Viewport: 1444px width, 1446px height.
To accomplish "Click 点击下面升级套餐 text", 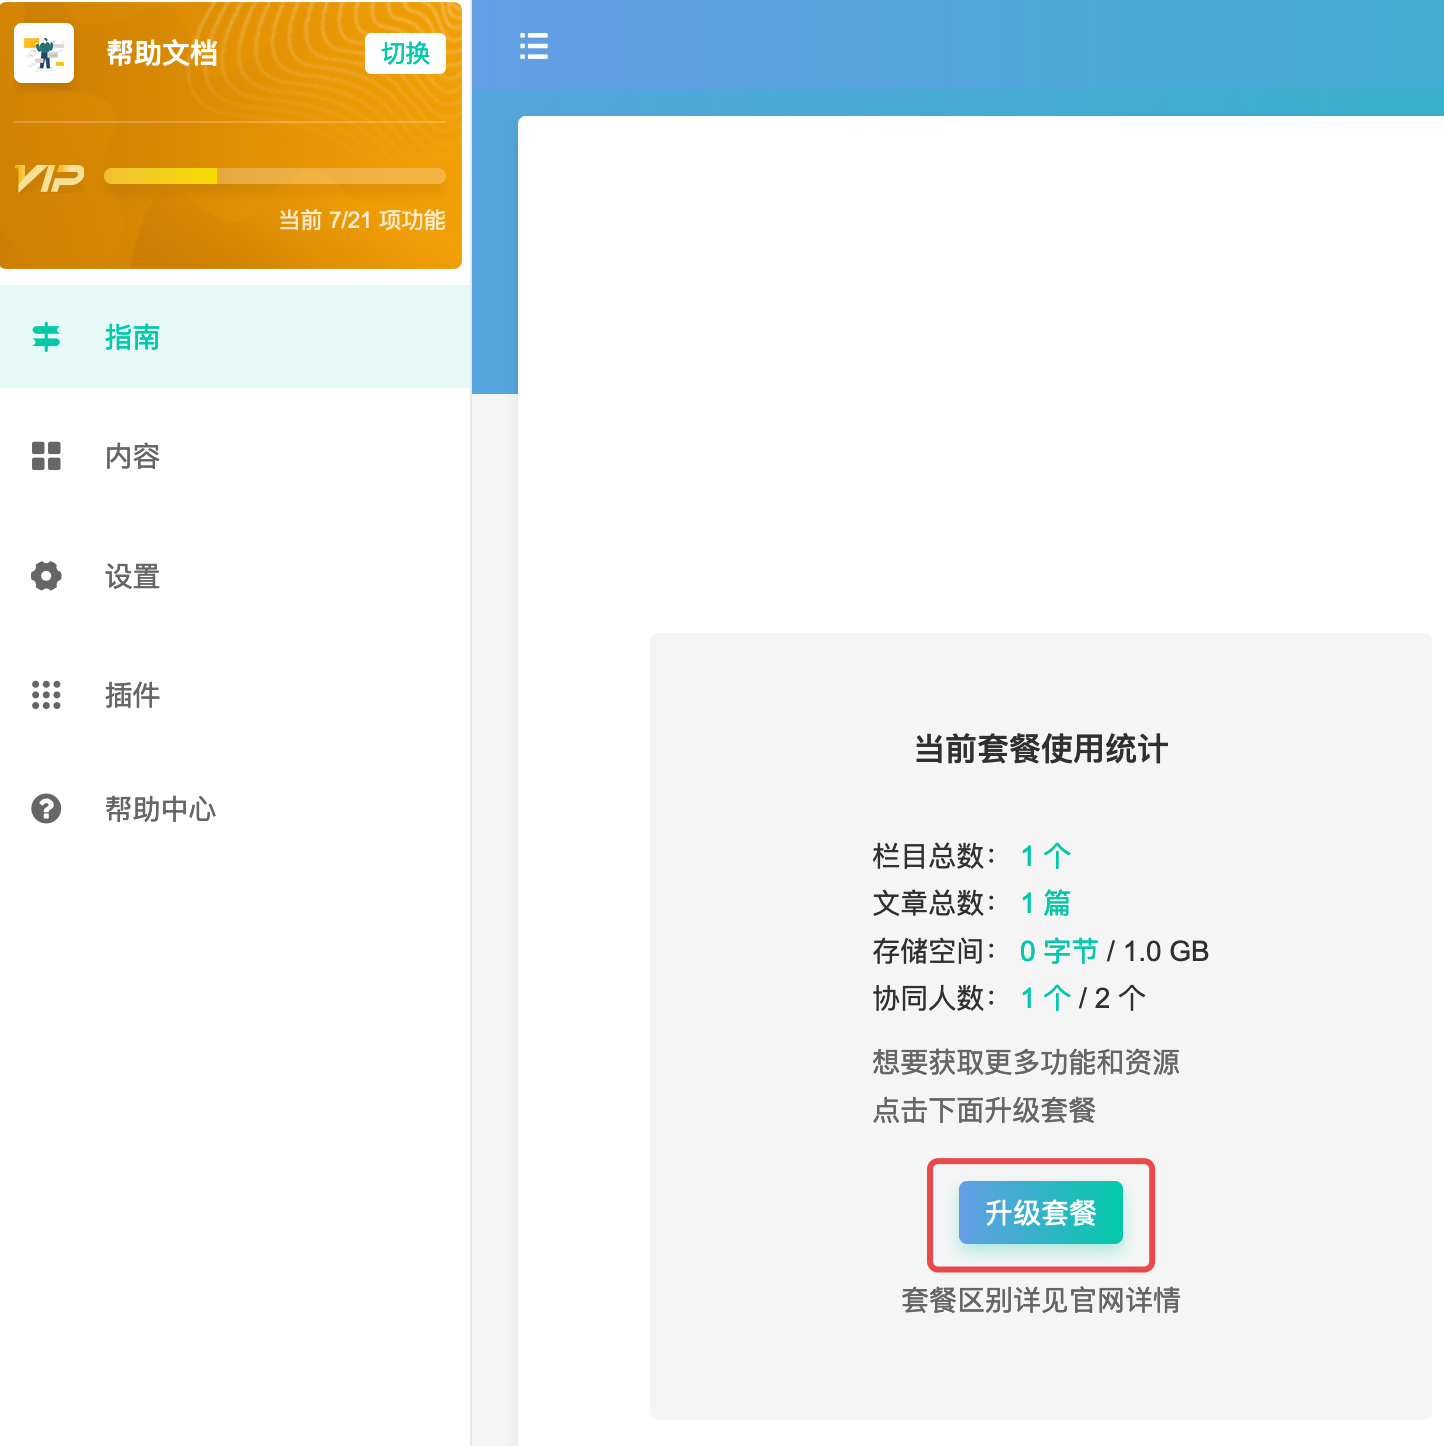I will (x=984, y=1110).
